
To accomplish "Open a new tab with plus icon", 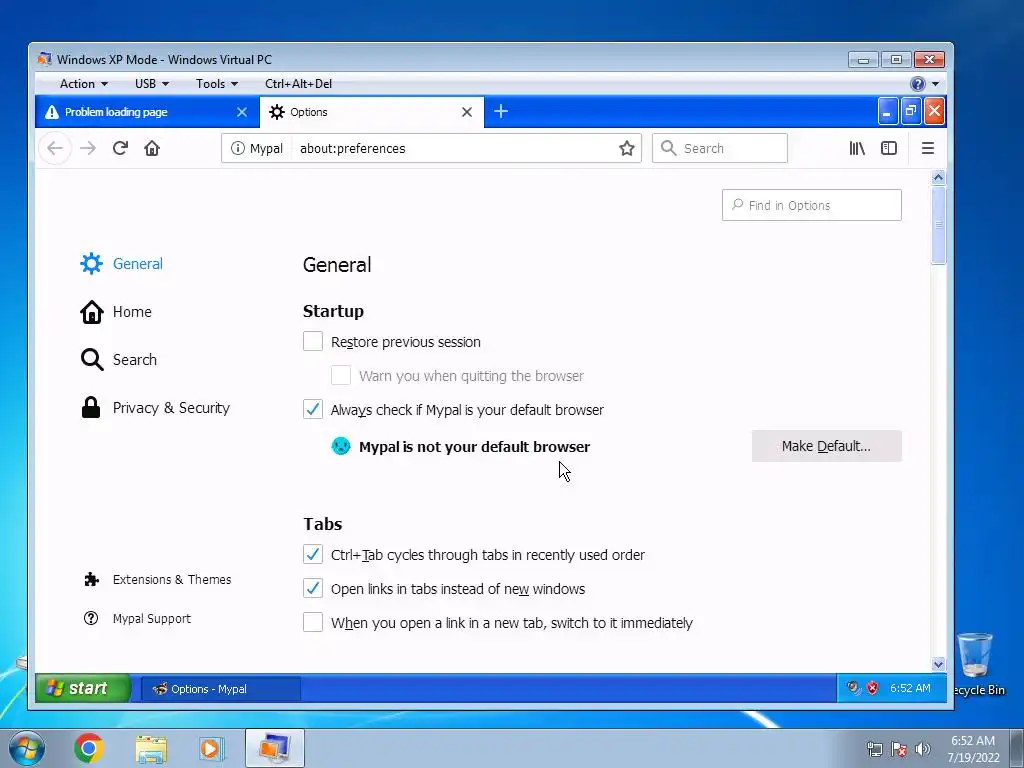I will pyautogui.click(x=501, y=112).
